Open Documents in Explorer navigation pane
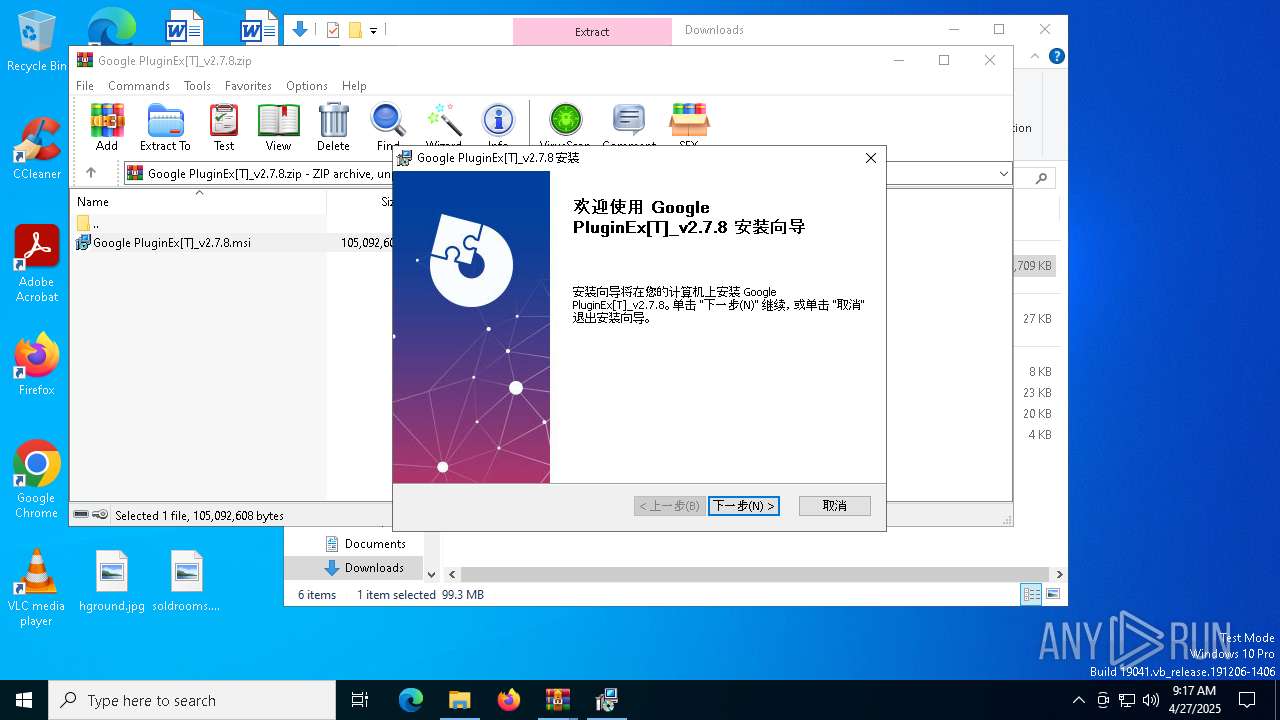The width and height of the screenshot is (1280, 720). [375, 544]
